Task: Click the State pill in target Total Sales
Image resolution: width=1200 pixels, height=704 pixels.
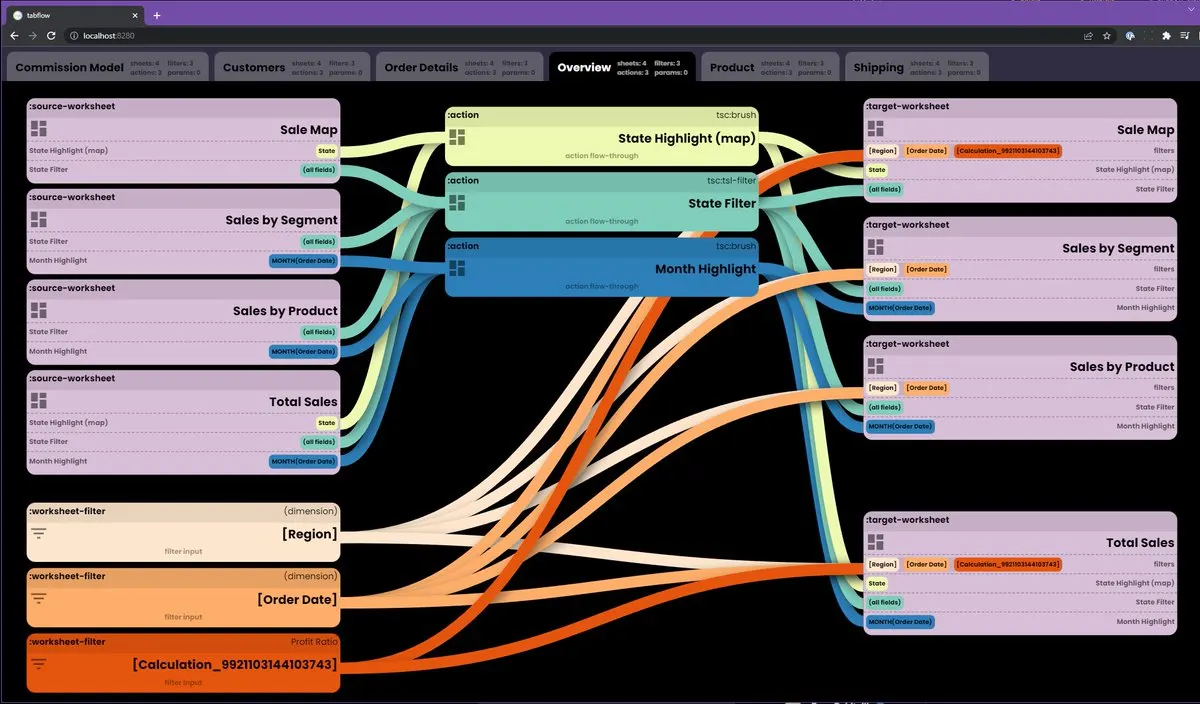Action: coord(877,583)
